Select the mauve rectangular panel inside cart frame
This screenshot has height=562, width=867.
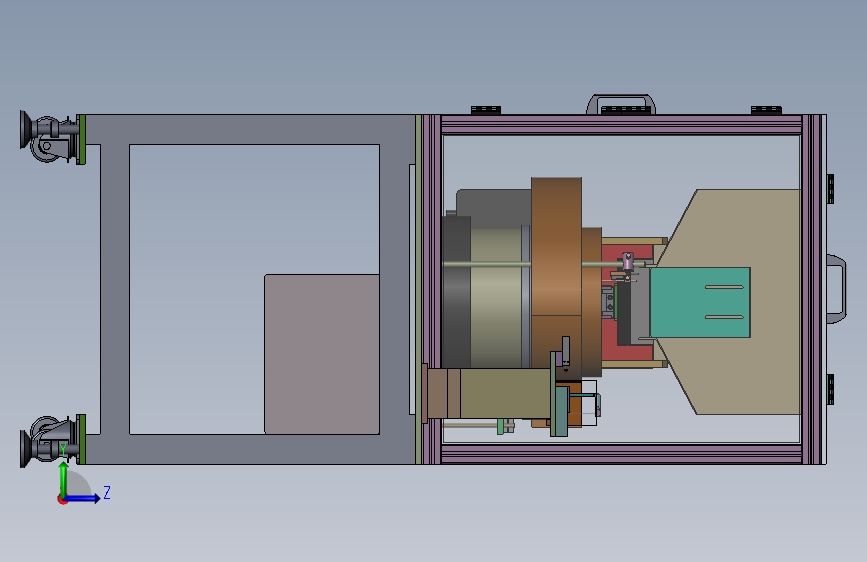pos(322,354)
